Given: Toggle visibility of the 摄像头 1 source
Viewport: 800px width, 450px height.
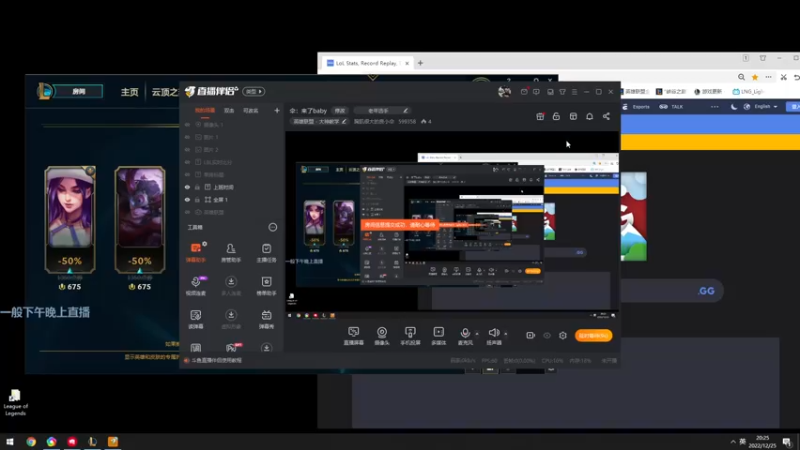Looking at the screenshot, I should coord(187,124).
